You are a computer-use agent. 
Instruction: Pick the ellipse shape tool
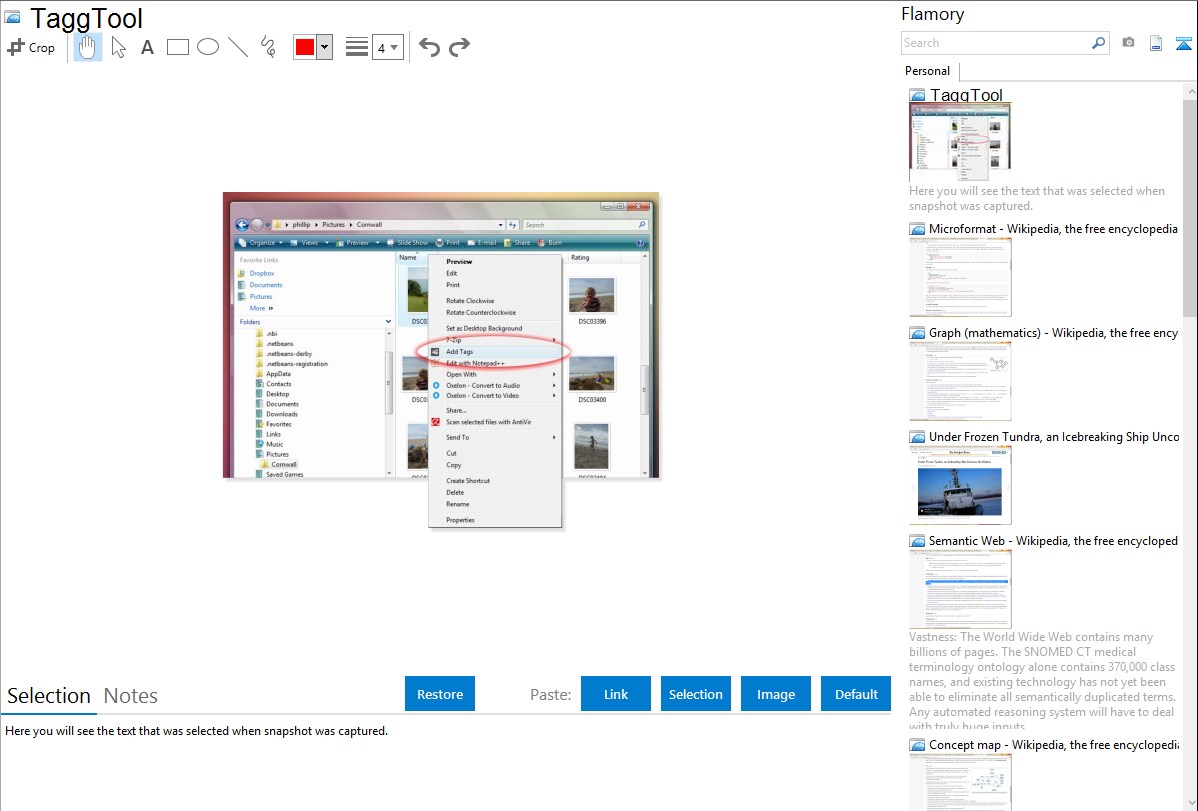coord(208,47)
